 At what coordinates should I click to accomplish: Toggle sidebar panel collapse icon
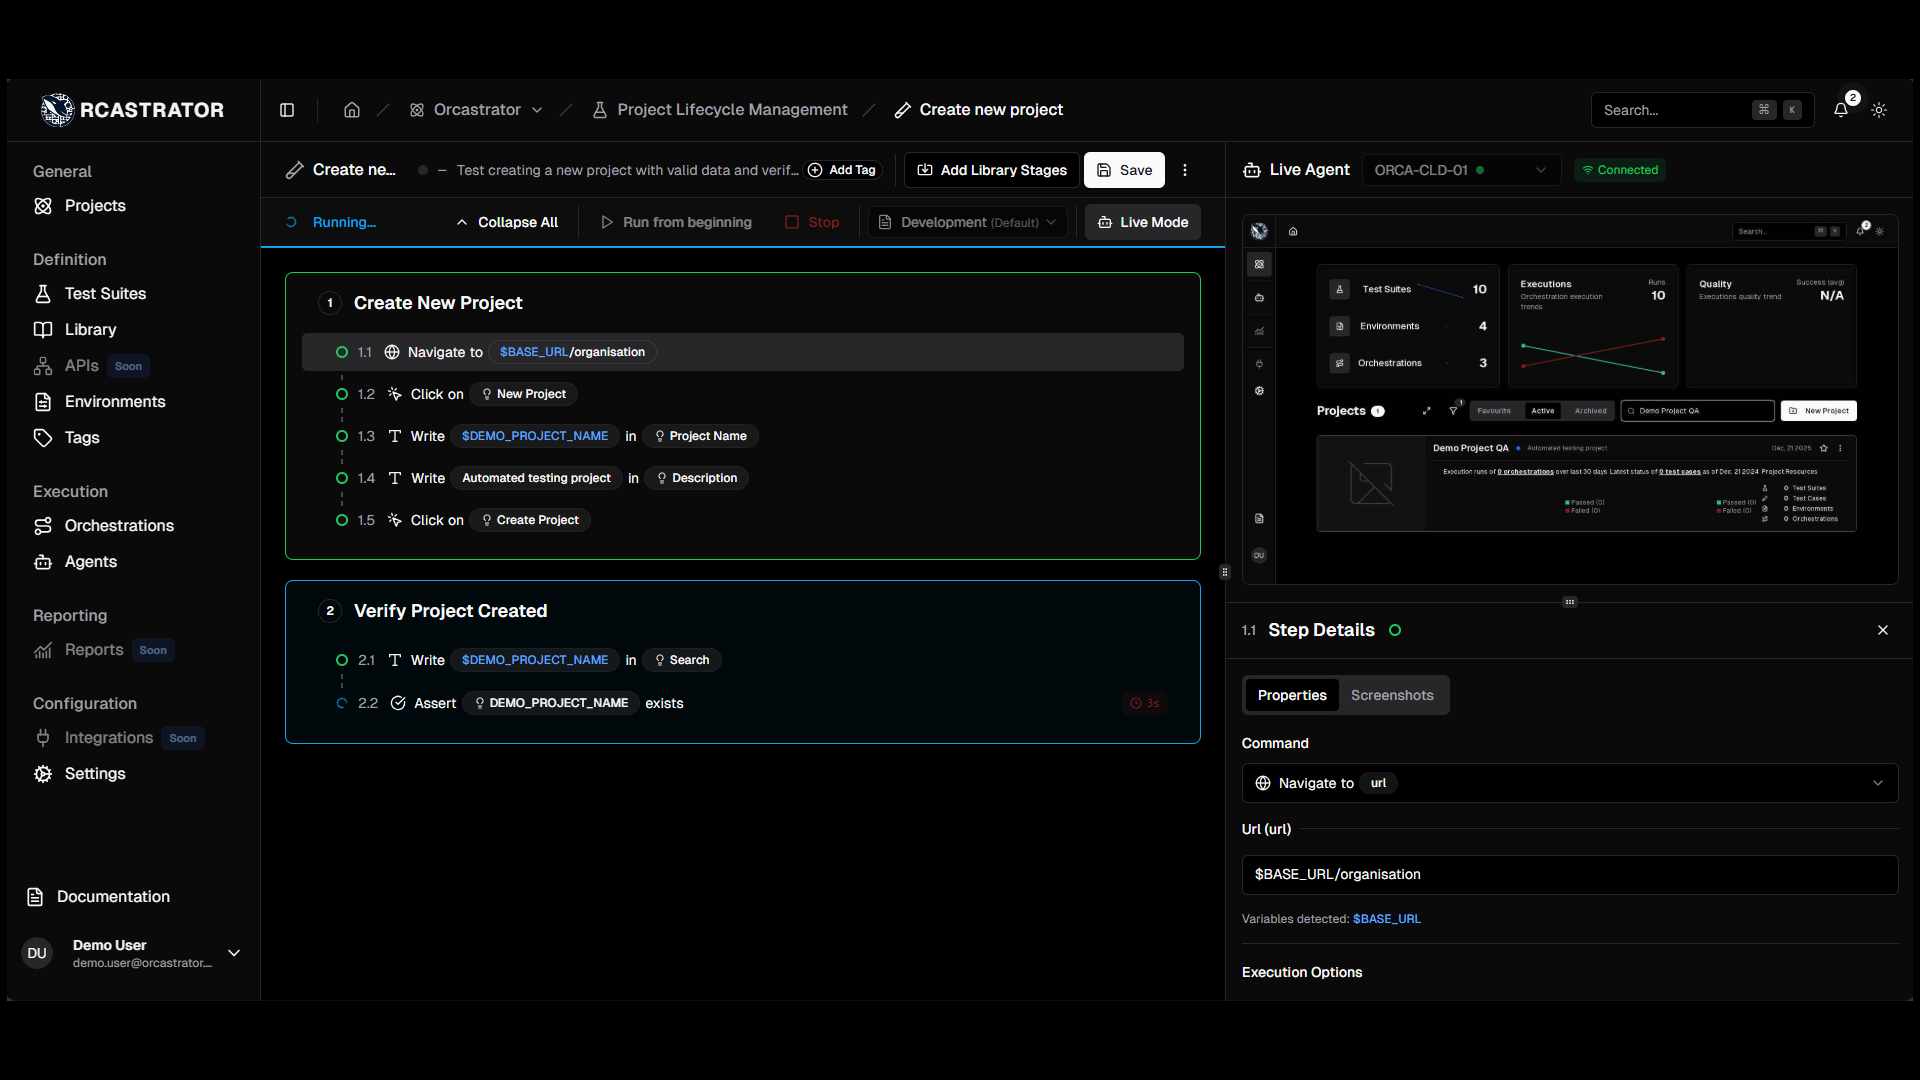(287, 110)
